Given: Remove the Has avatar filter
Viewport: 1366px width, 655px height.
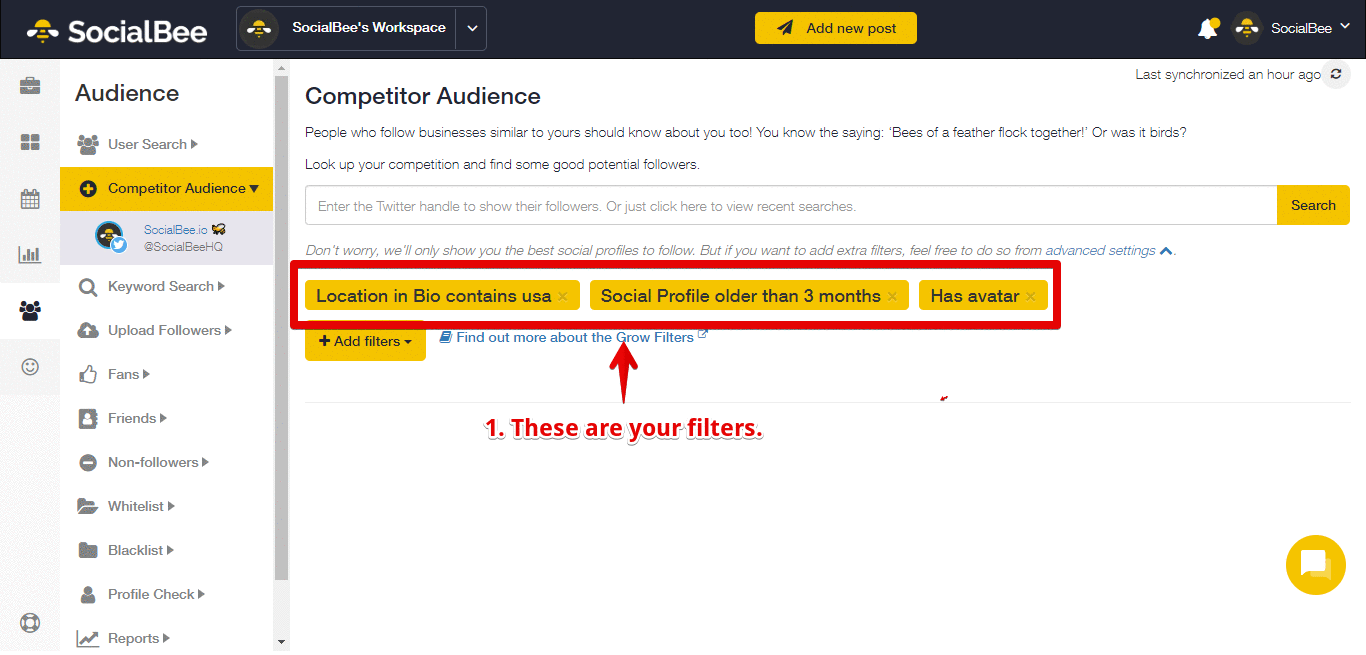Looking at the screenshot, I should click(x=1031, y=296).
